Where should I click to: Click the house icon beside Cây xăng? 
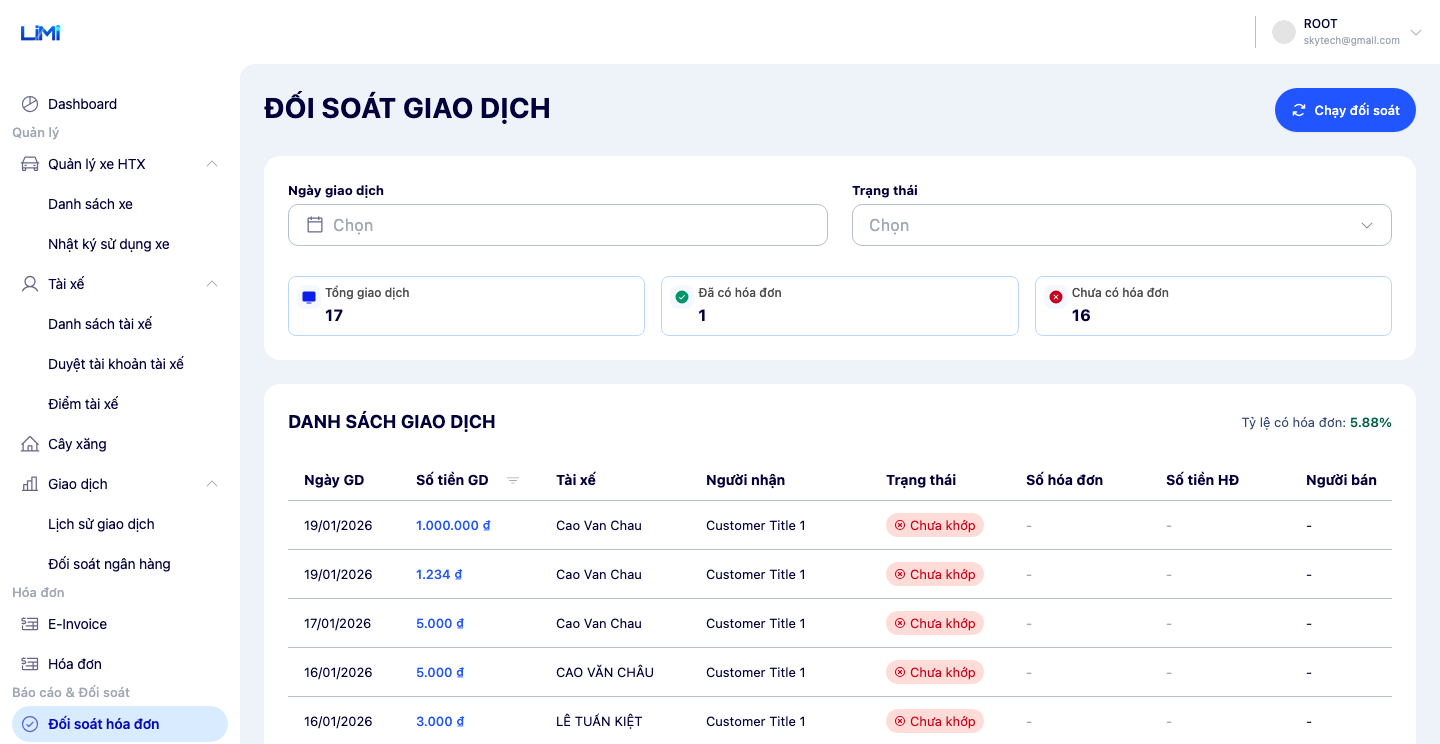(30, 444)
